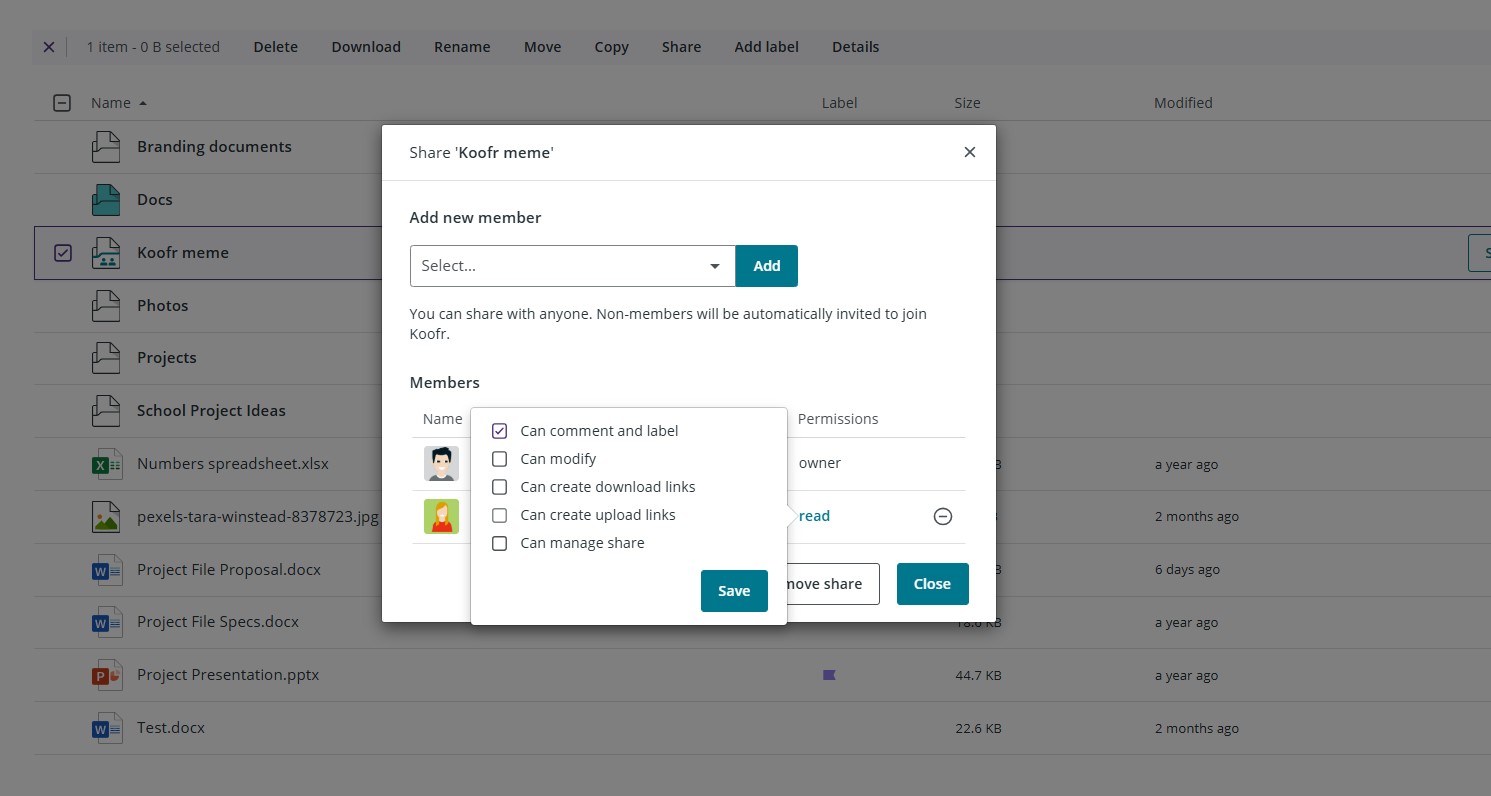Remove the member with the minus icon
This screenshot has width=1491, height=796.
(x=942, y=517)
